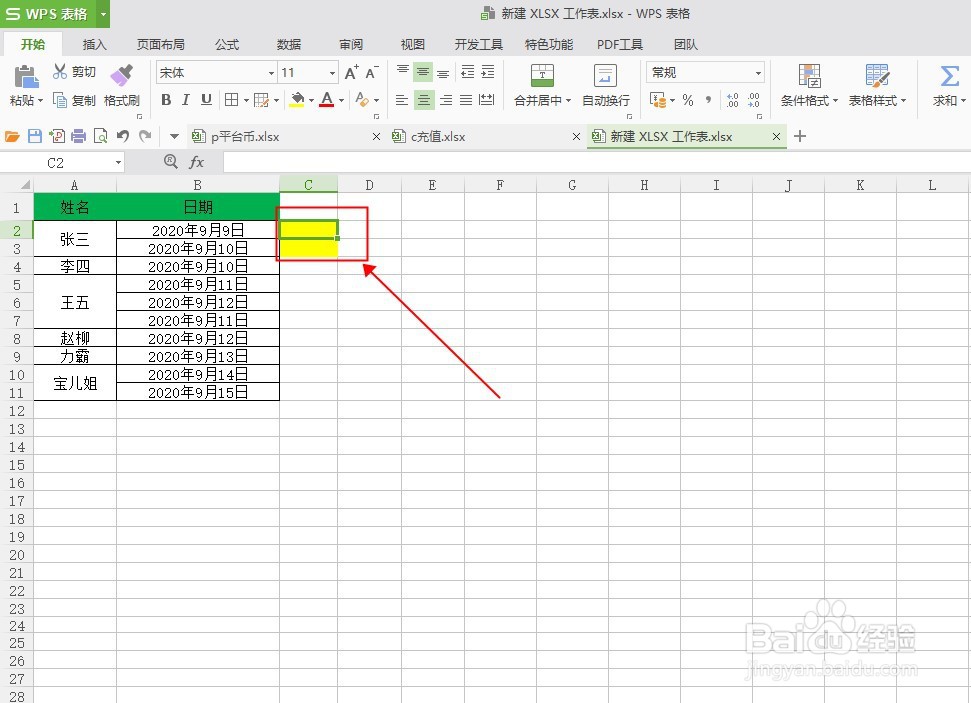Toggle bold formatting
This screenshot has width=971, height=703.
click(166, 100)
